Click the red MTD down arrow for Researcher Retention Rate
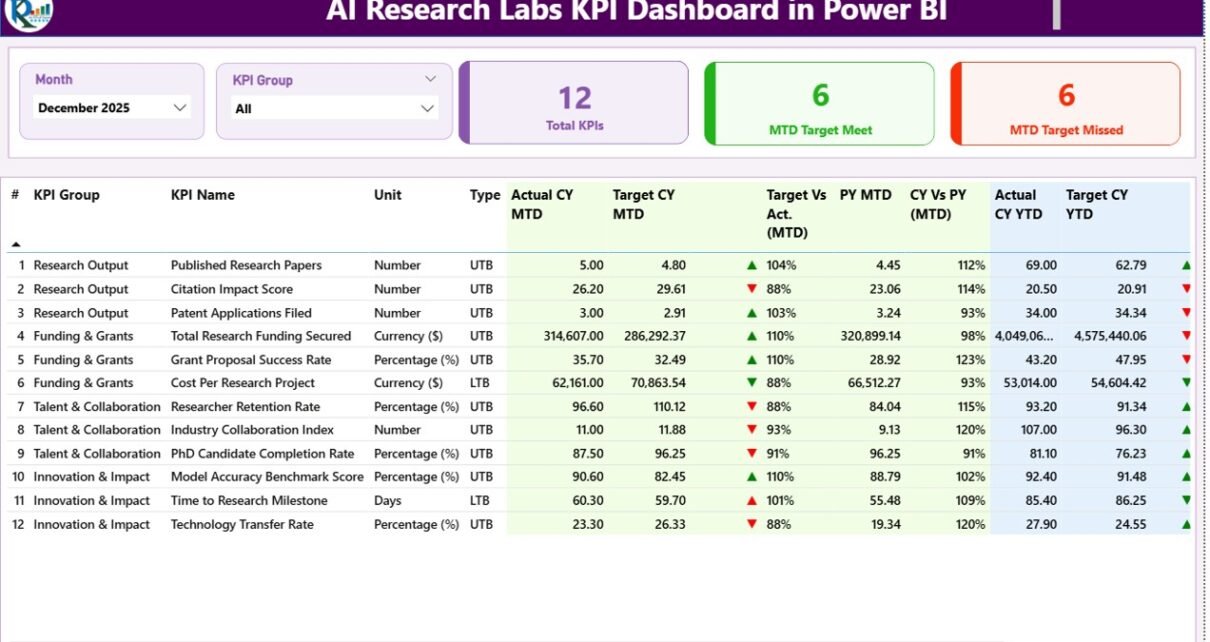This screenshot has height=642, width=1210. tap(751, 407)
